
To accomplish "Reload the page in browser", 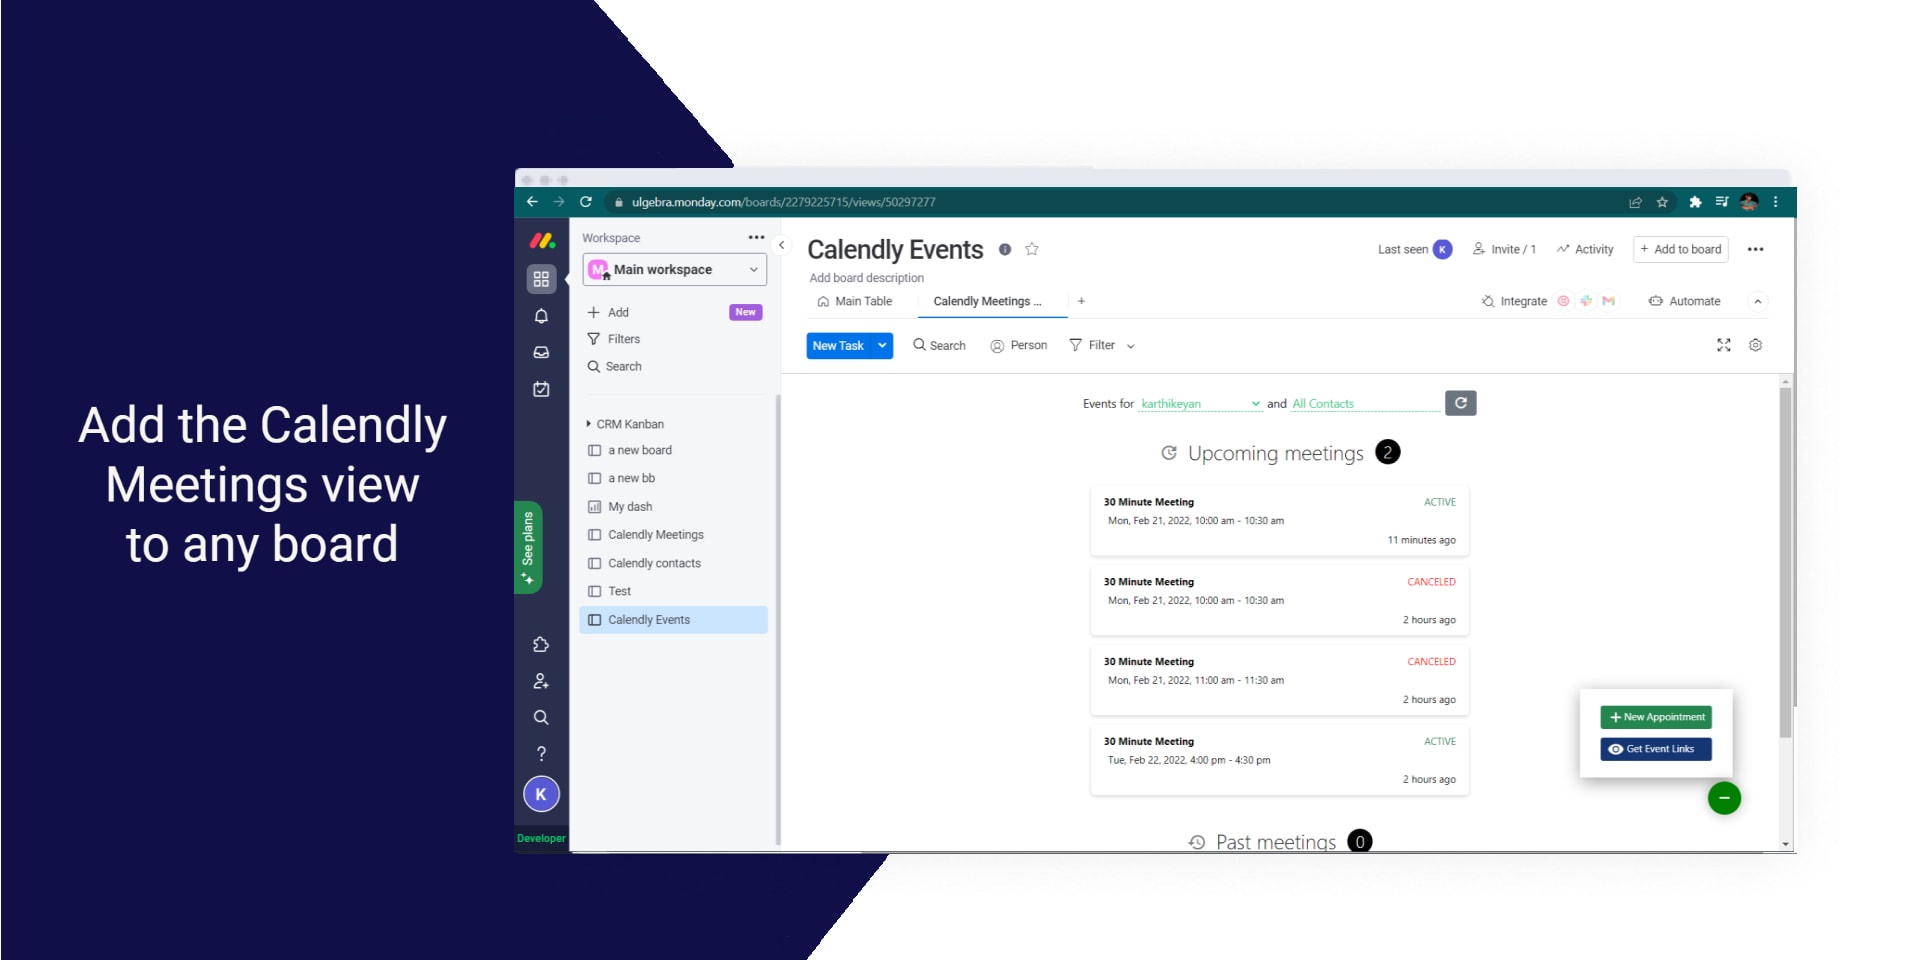I will pos(586,202).
